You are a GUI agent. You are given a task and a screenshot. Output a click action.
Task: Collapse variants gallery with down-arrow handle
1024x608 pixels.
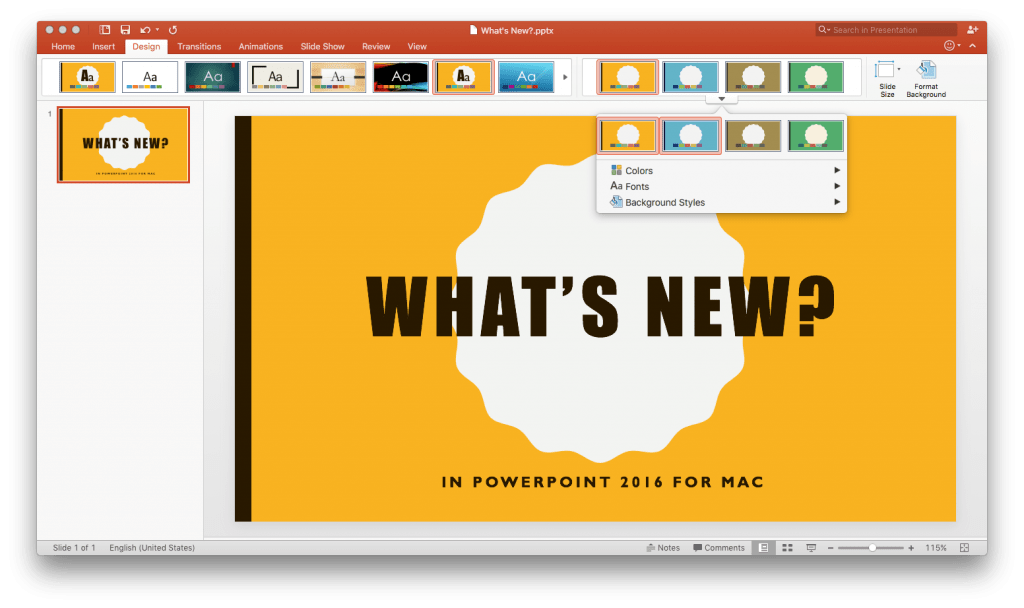coord(722,99)
